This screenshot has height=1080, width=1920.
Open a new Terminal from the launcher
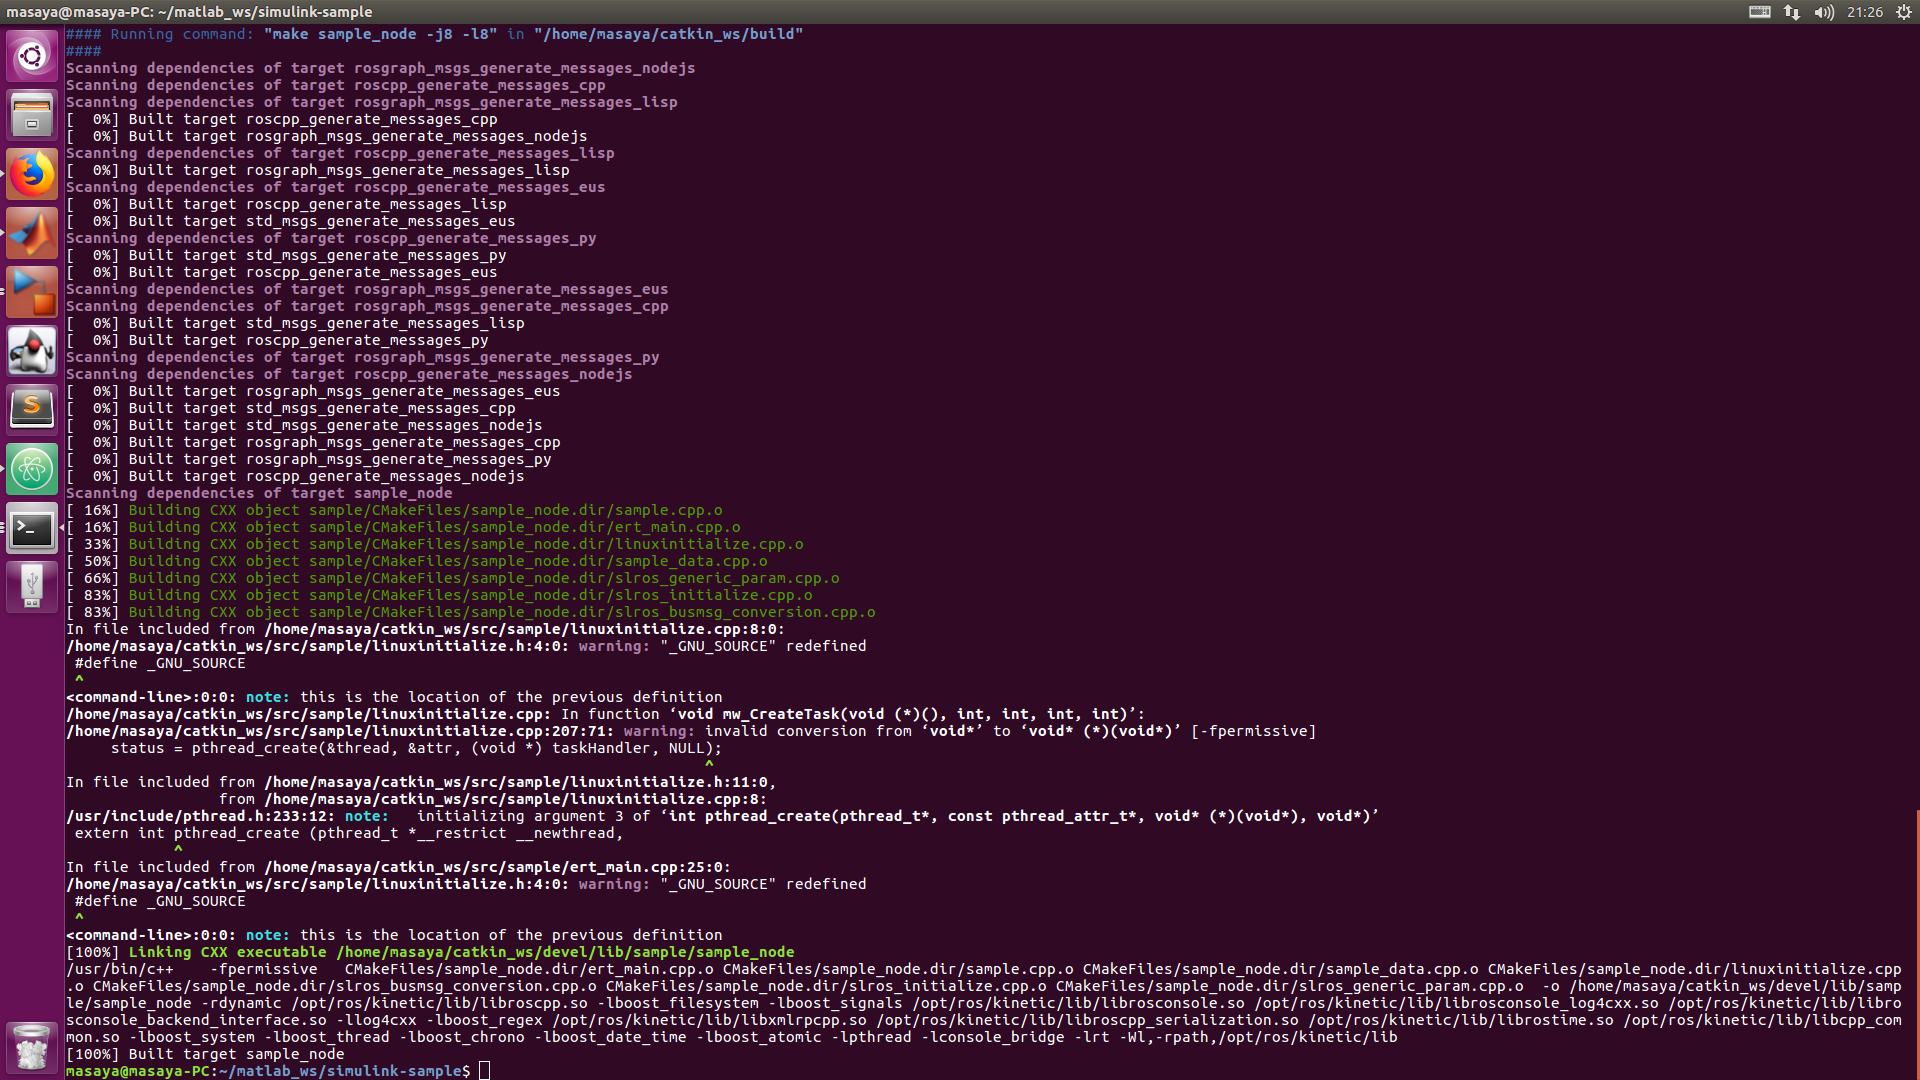32,529
